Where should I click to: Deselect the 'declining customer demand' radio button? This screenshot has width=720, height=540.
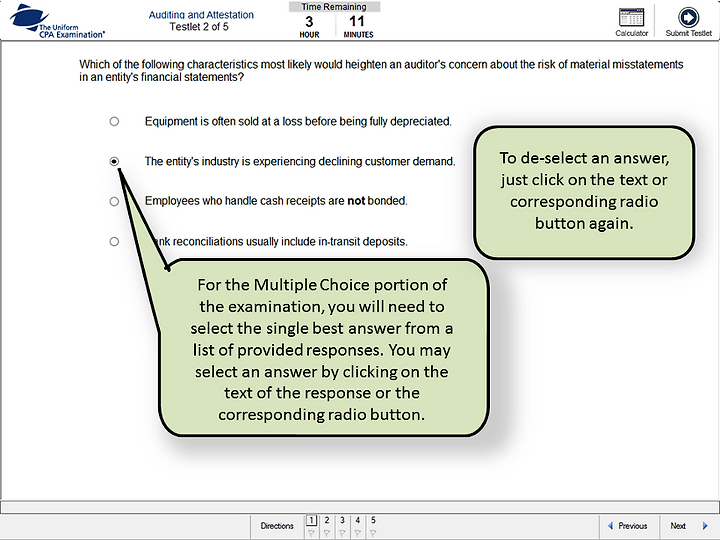114,161
